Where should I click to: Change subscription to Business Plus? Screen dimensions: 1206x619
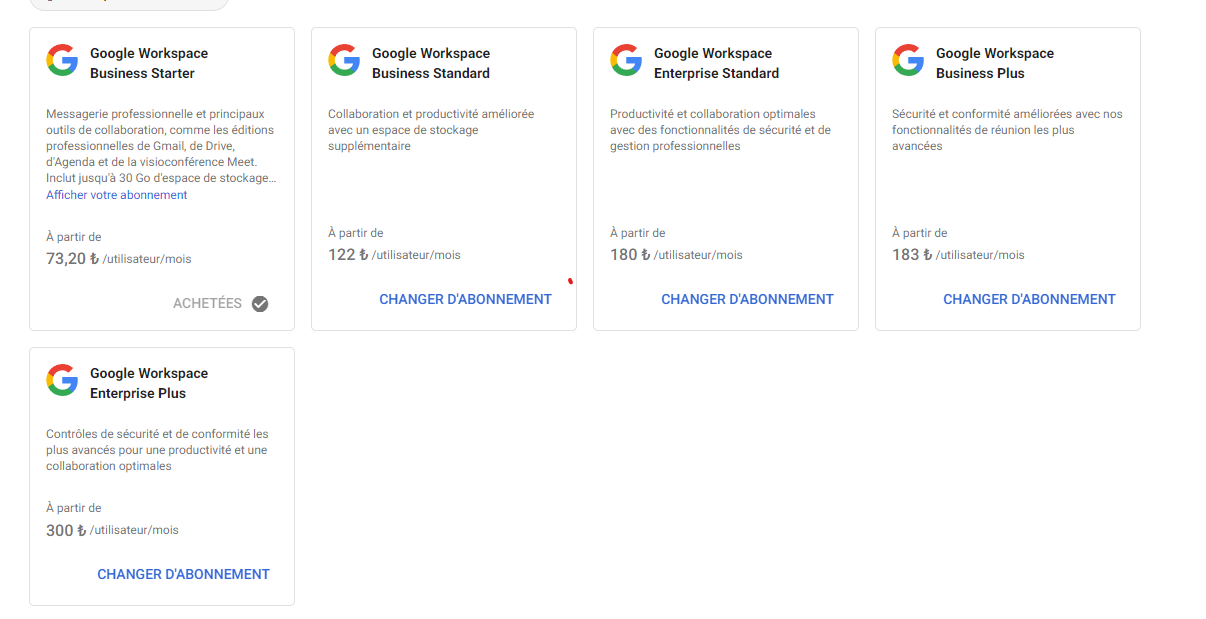point(1029,299)
